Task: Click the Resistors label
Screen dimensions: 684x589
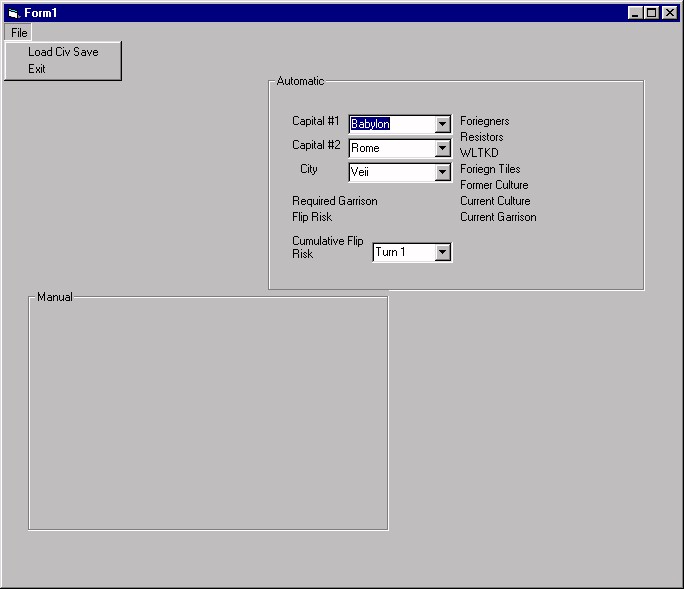Action: [x=482, y=137]
